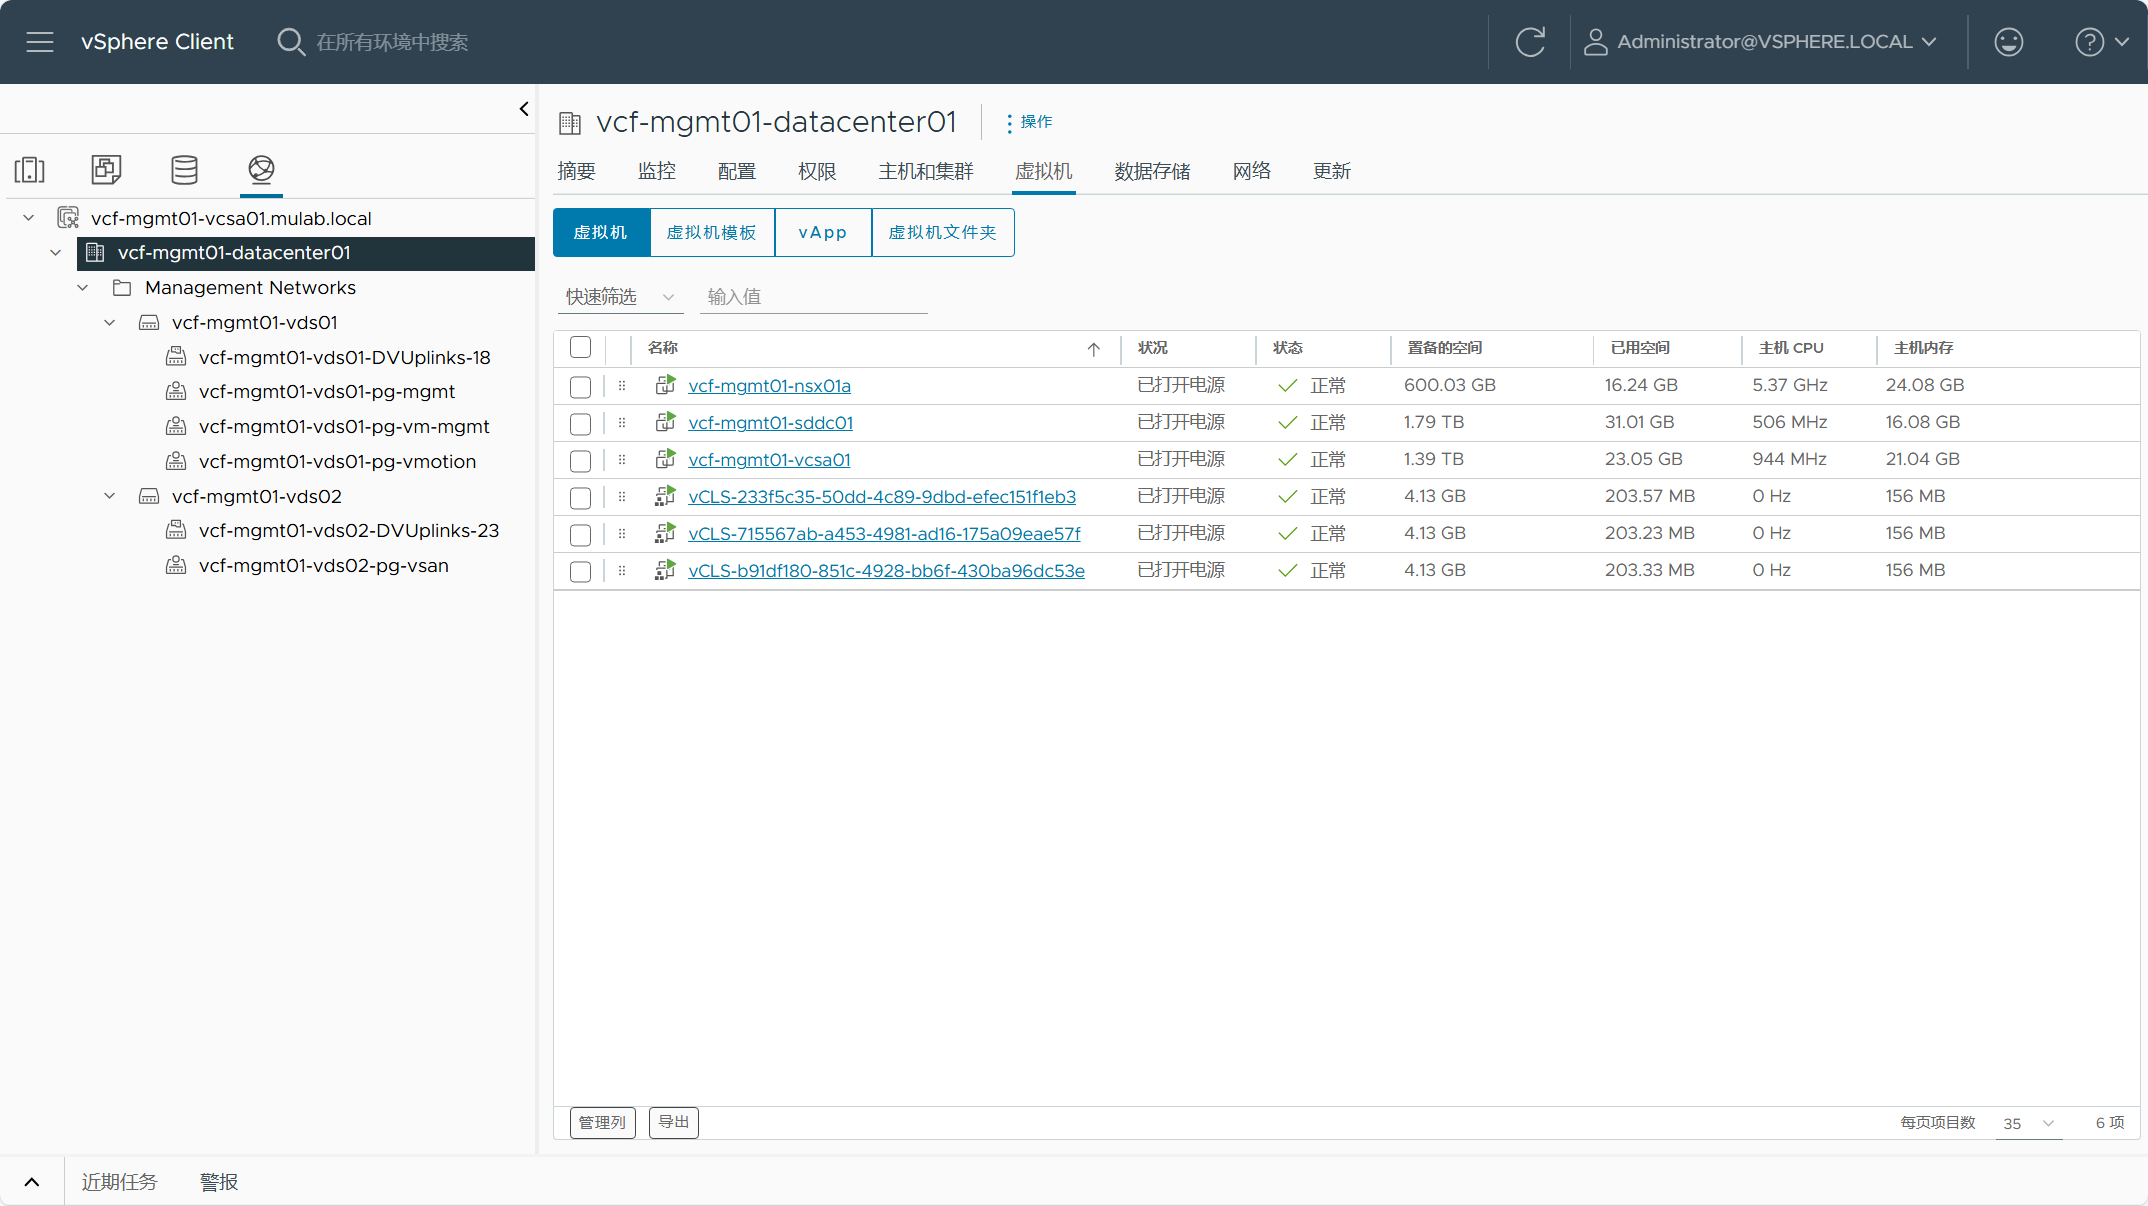The height and width of the screenshot is (1206, 2148).
Task: Open the 更新 tab
Action: click(1332, 171)
